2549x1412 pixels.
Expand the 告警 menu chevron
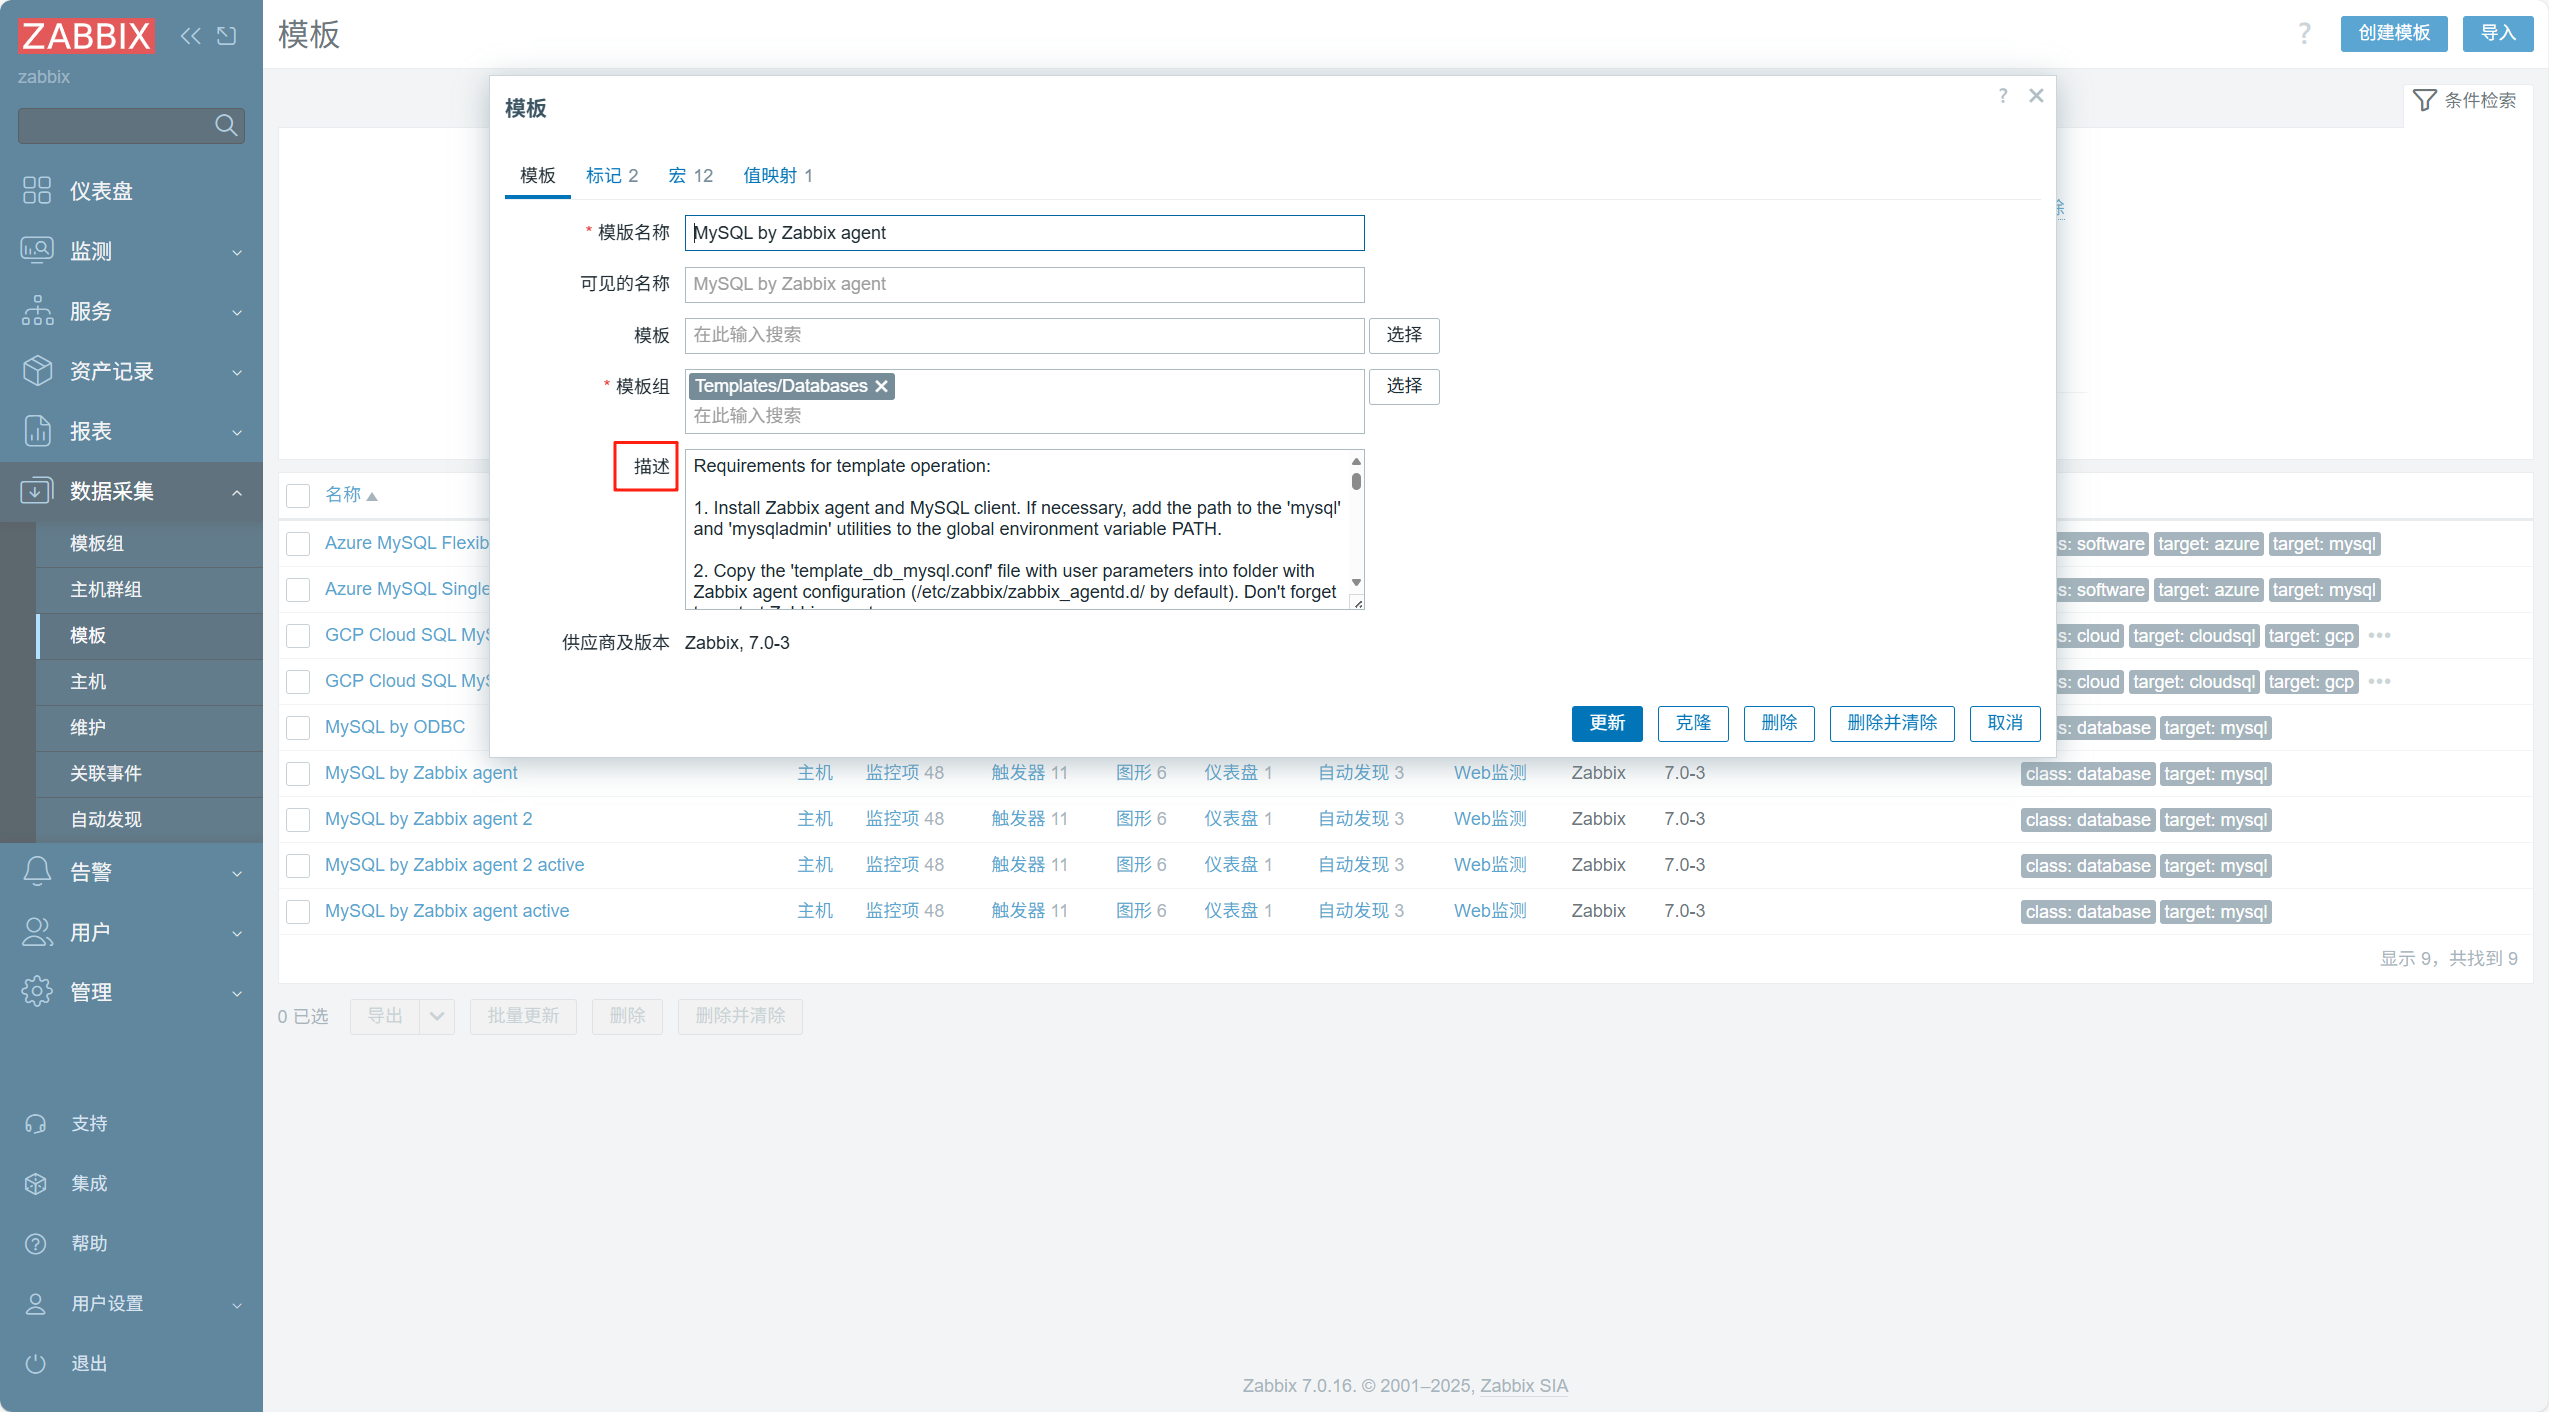coord(237,873)
